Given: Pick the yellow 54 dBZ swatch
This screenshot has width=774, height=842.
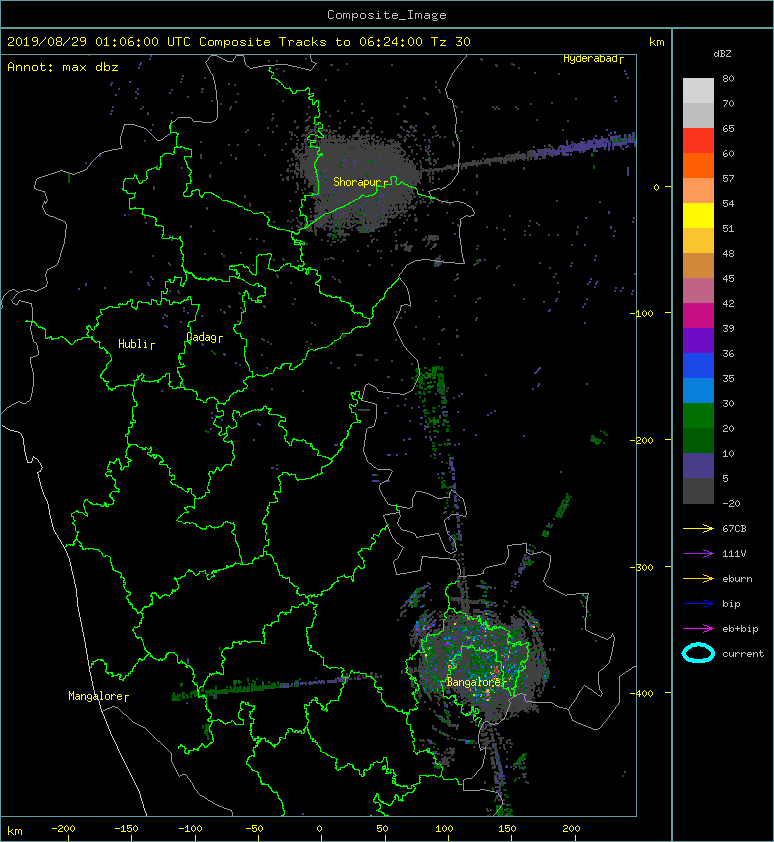Looking at the screenshot, I should 698,215.
